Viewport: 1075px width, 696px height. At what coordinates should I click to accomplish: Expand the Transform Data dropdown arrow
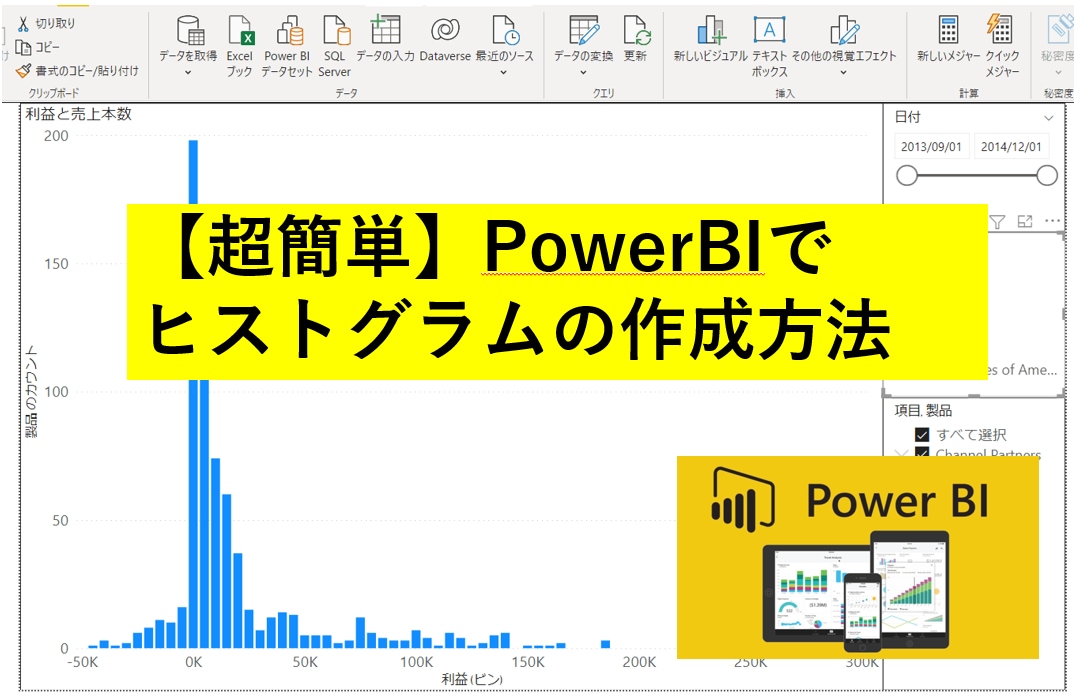(583, 72)
